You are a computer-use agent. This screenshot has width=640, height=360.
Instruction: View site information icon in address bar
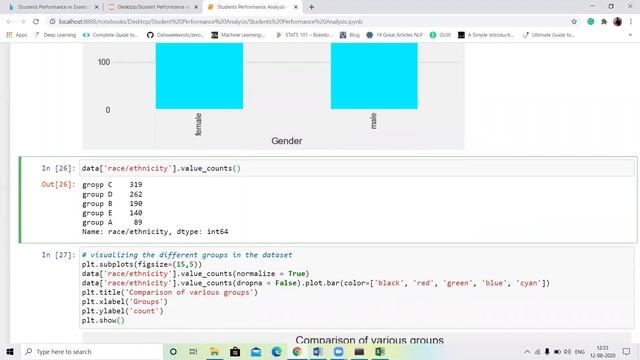point(52,22)
